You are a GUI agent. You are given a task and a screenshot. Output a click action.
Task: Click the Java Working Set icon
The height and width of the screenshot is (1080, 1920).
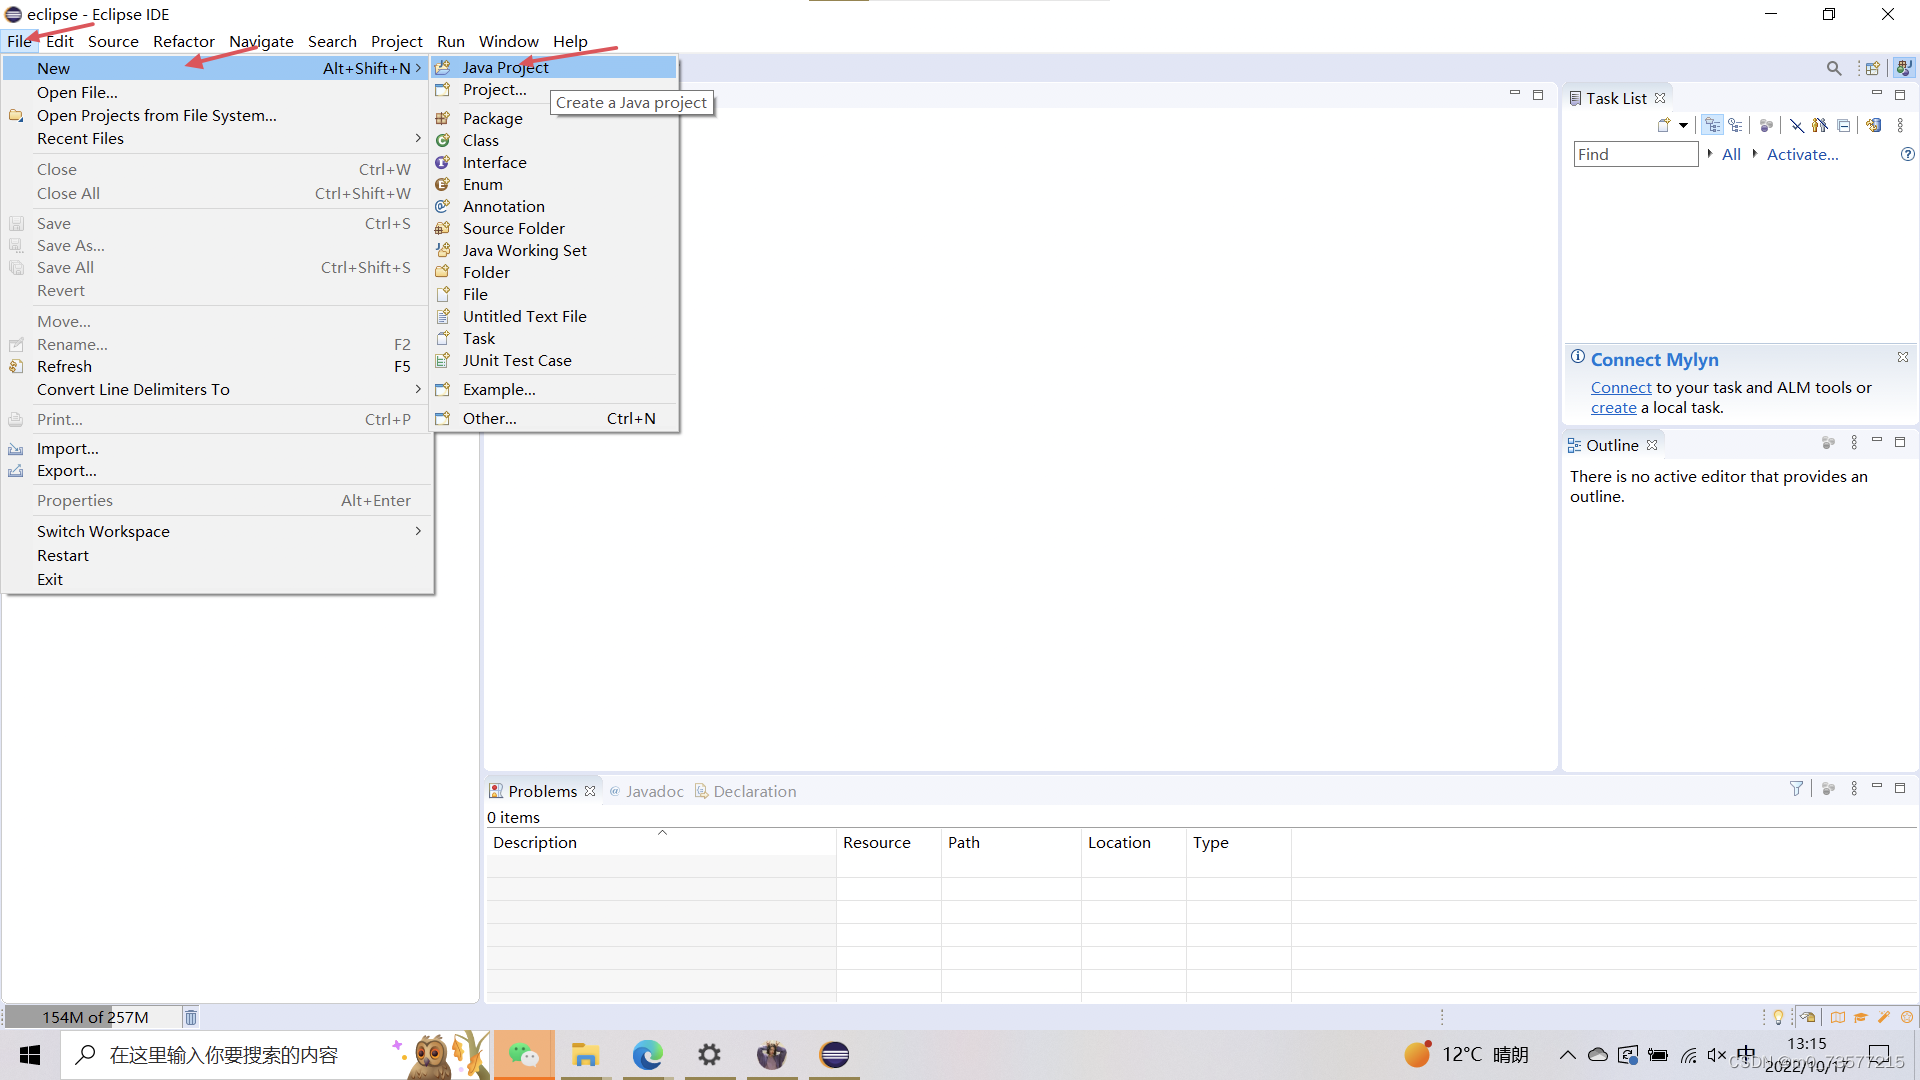(442, 250)
